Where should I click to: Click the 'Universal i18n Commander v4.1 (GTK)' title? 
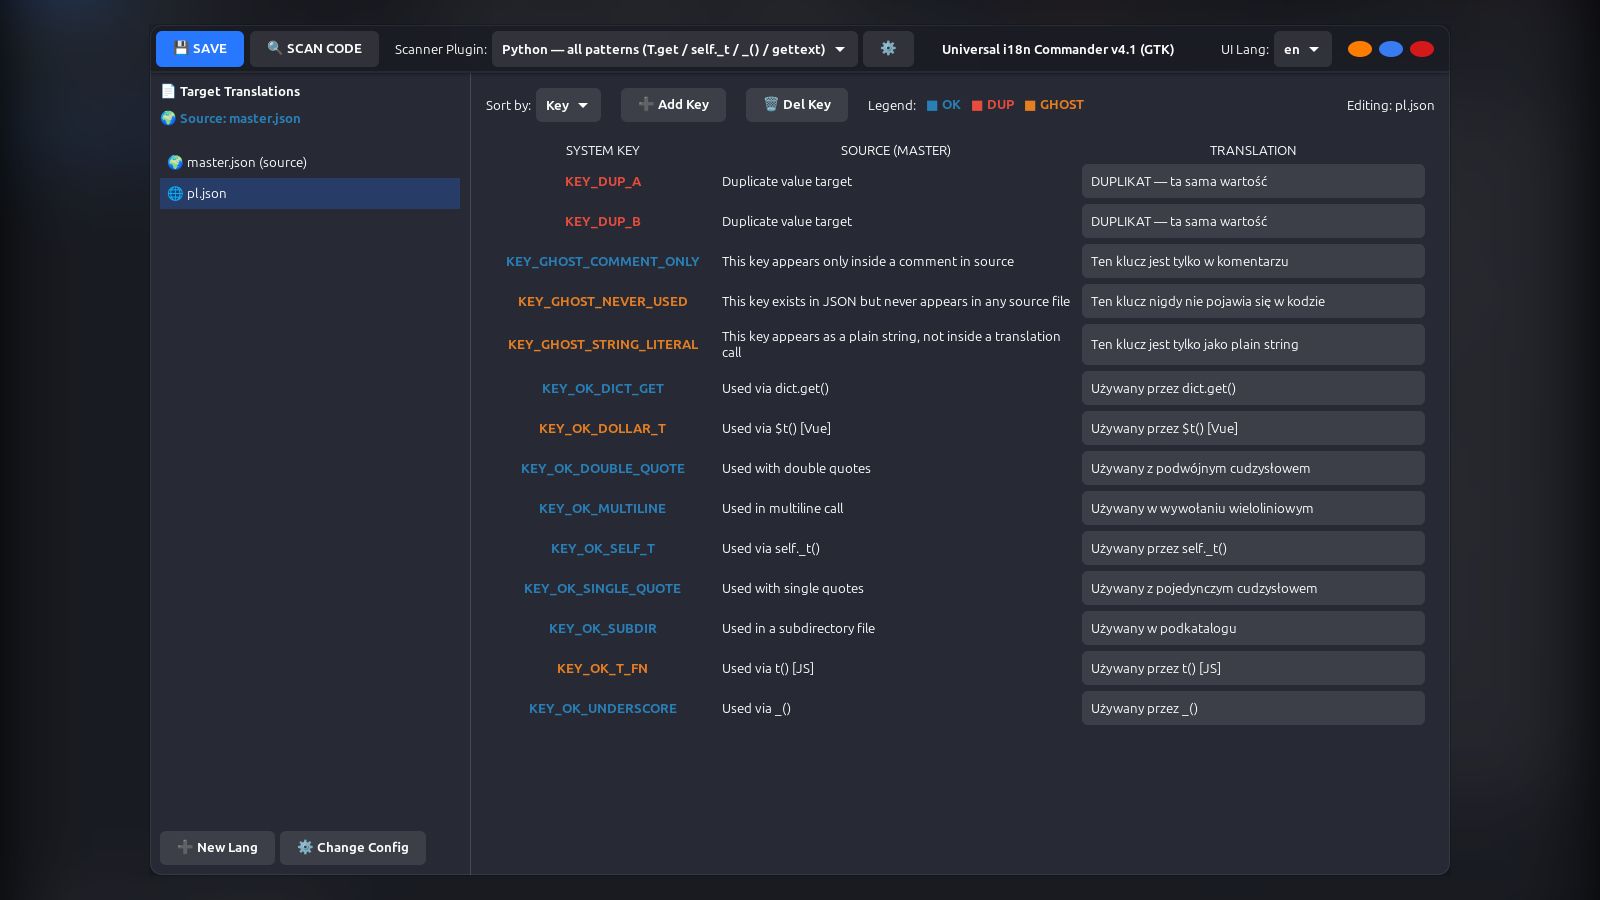point(1058,49)
